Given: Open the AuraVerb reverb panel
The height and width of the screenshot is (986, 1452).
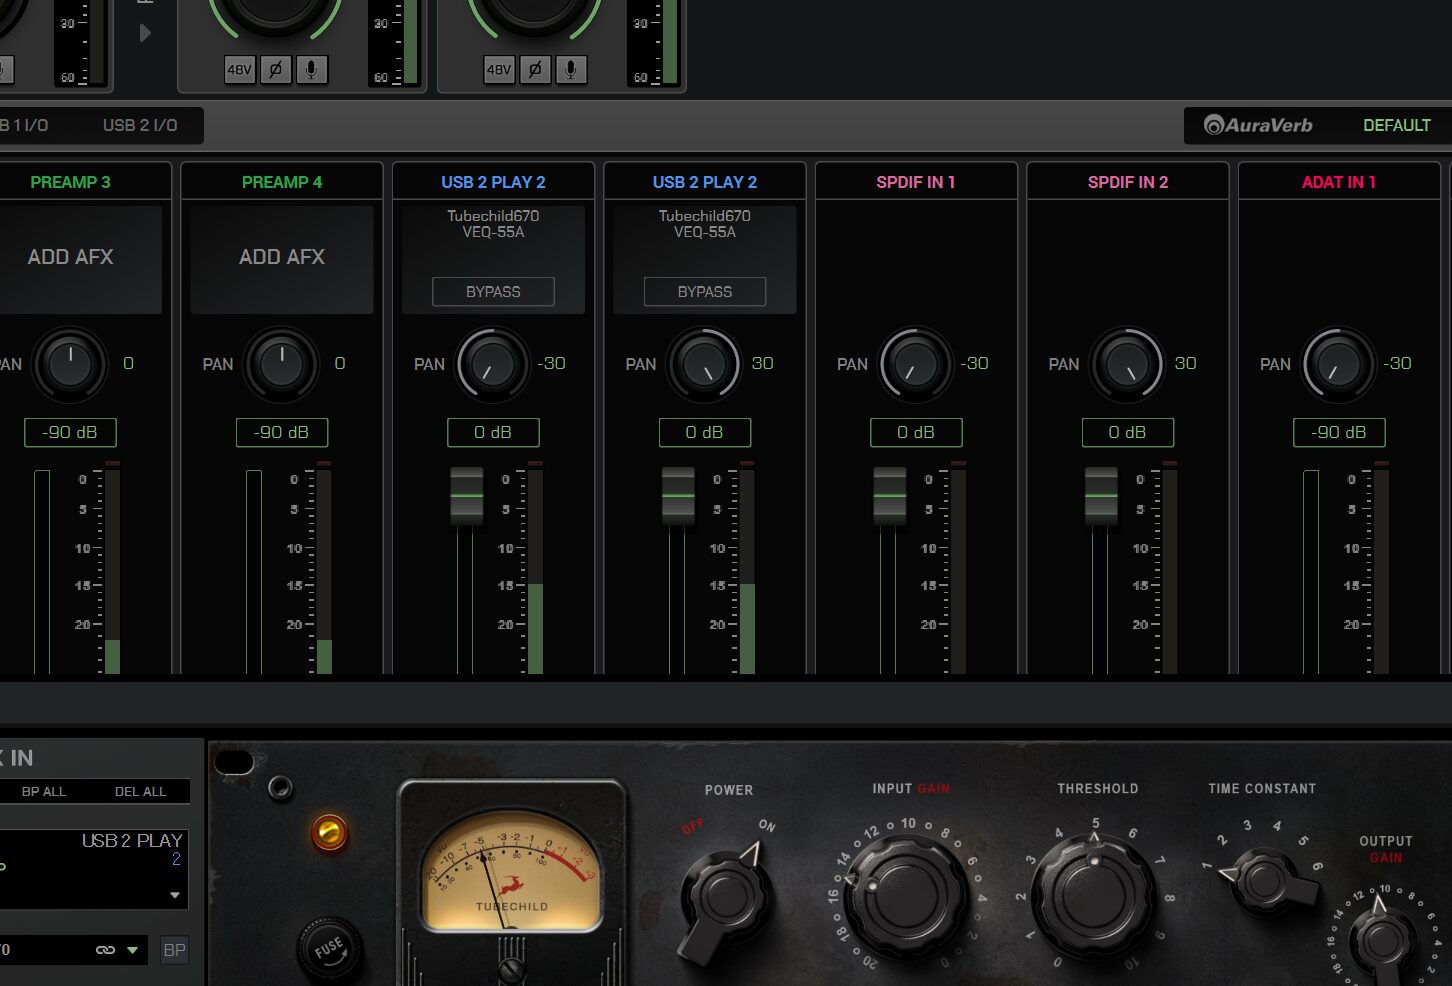Looking at the screenshot, I should [1258, 125].
